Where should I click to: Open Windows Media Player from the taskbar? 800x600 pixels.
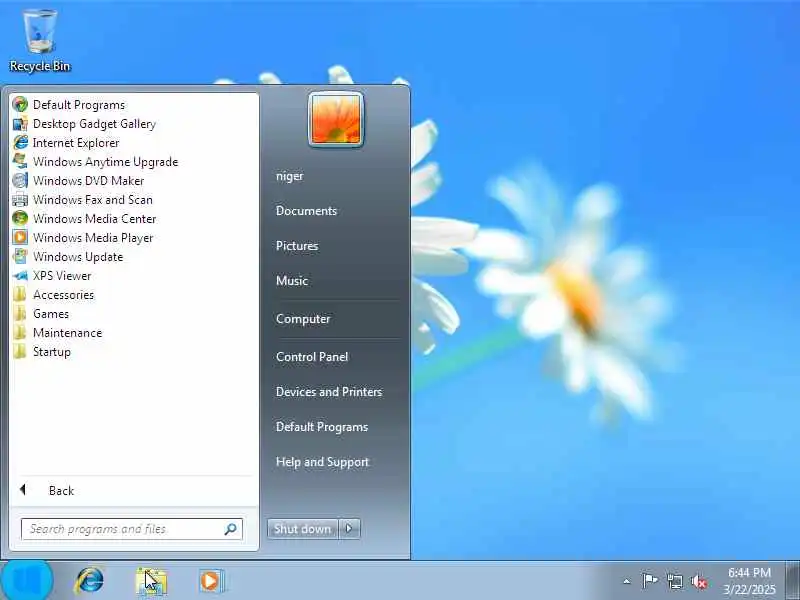pos(212,581)
